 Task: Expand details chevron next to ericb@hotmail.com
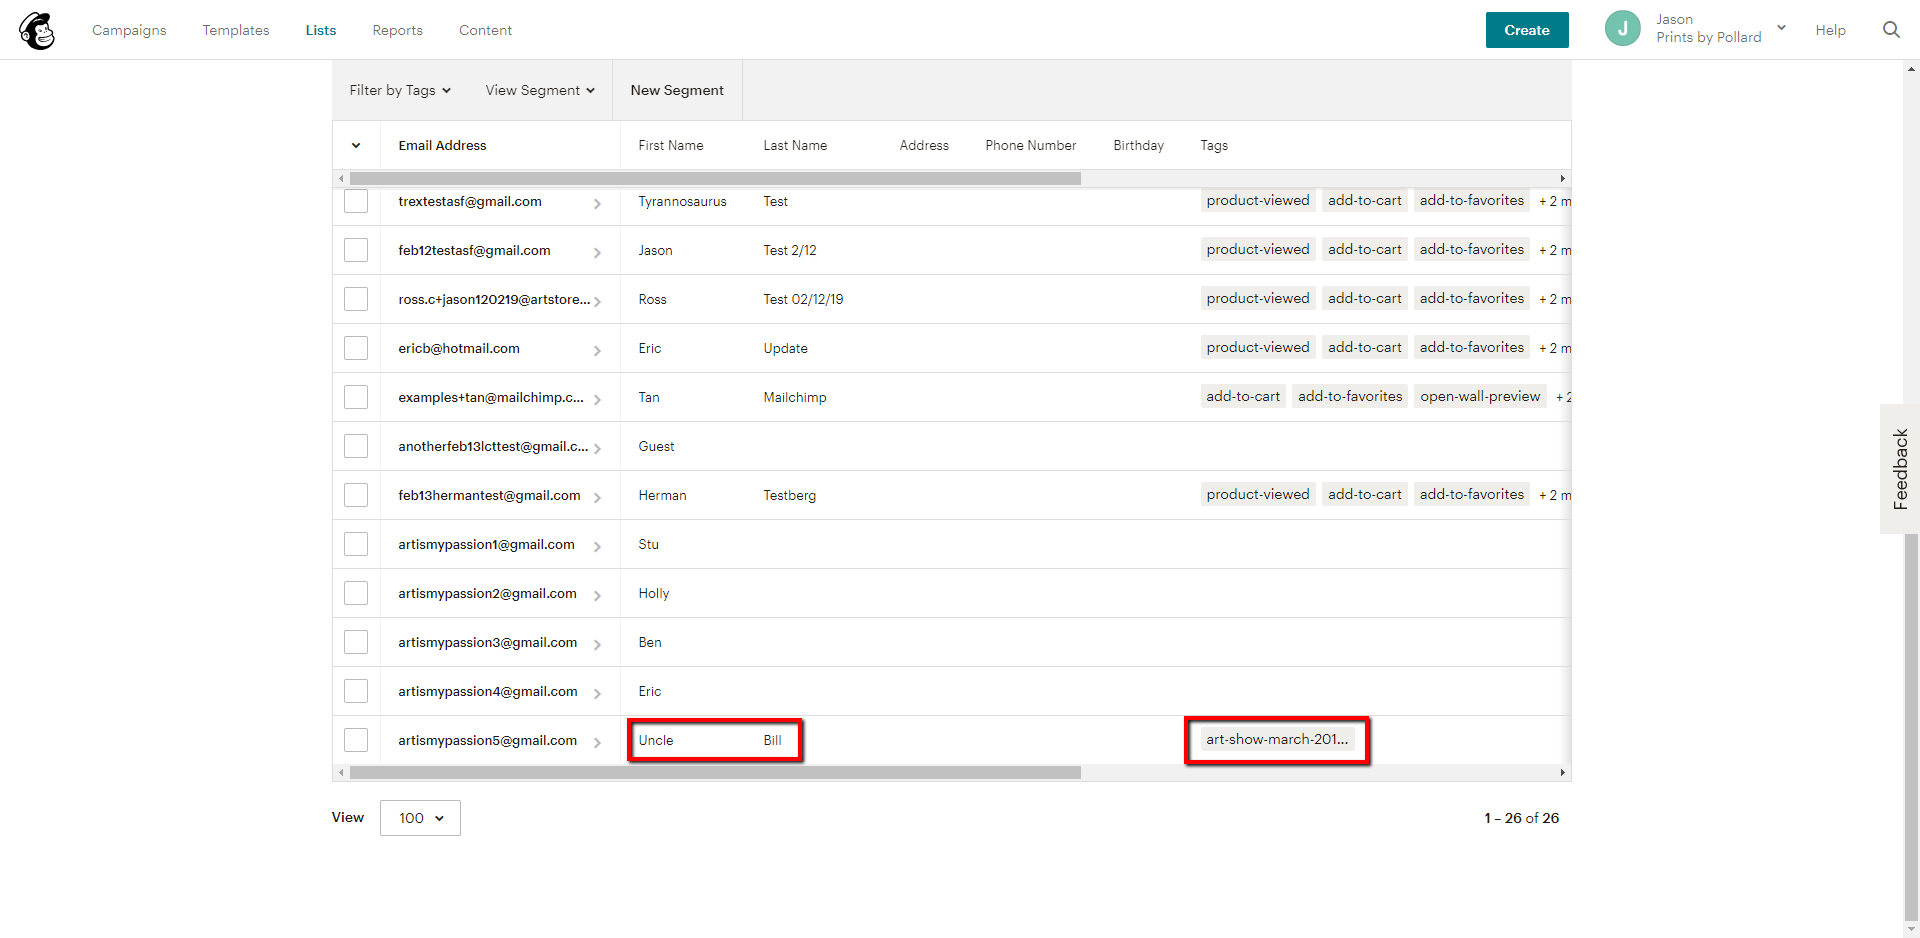[597, 348]
